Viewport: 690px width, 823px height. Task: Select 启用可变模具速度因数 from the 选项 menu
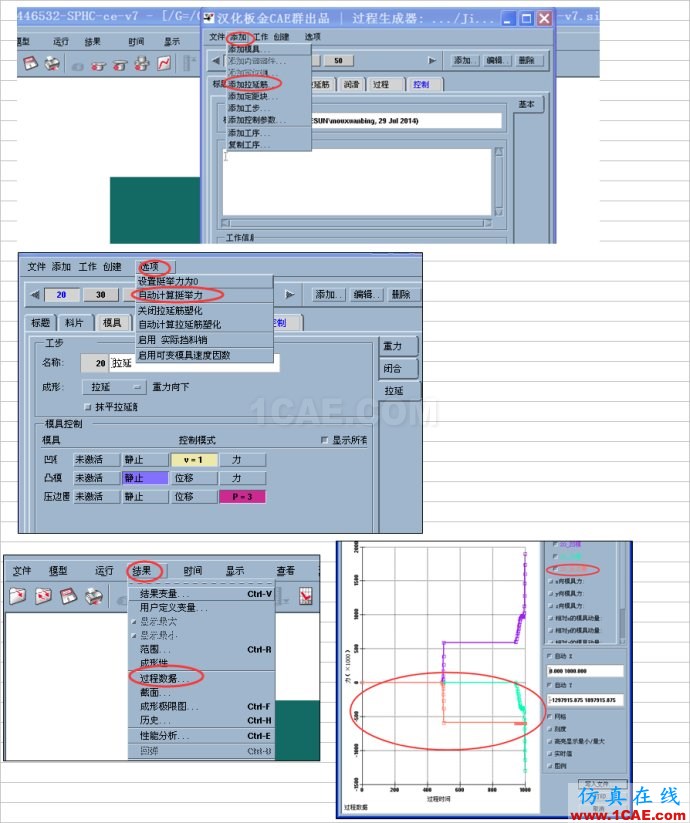click(x=184, y=355)
